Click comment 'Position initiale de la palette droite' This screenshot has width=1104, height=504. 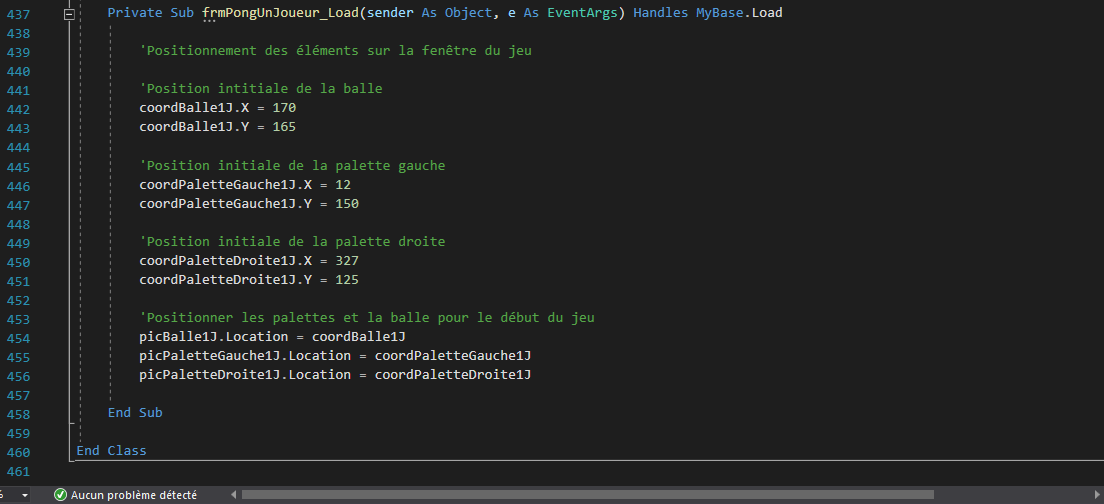click(x=292, y=242)
